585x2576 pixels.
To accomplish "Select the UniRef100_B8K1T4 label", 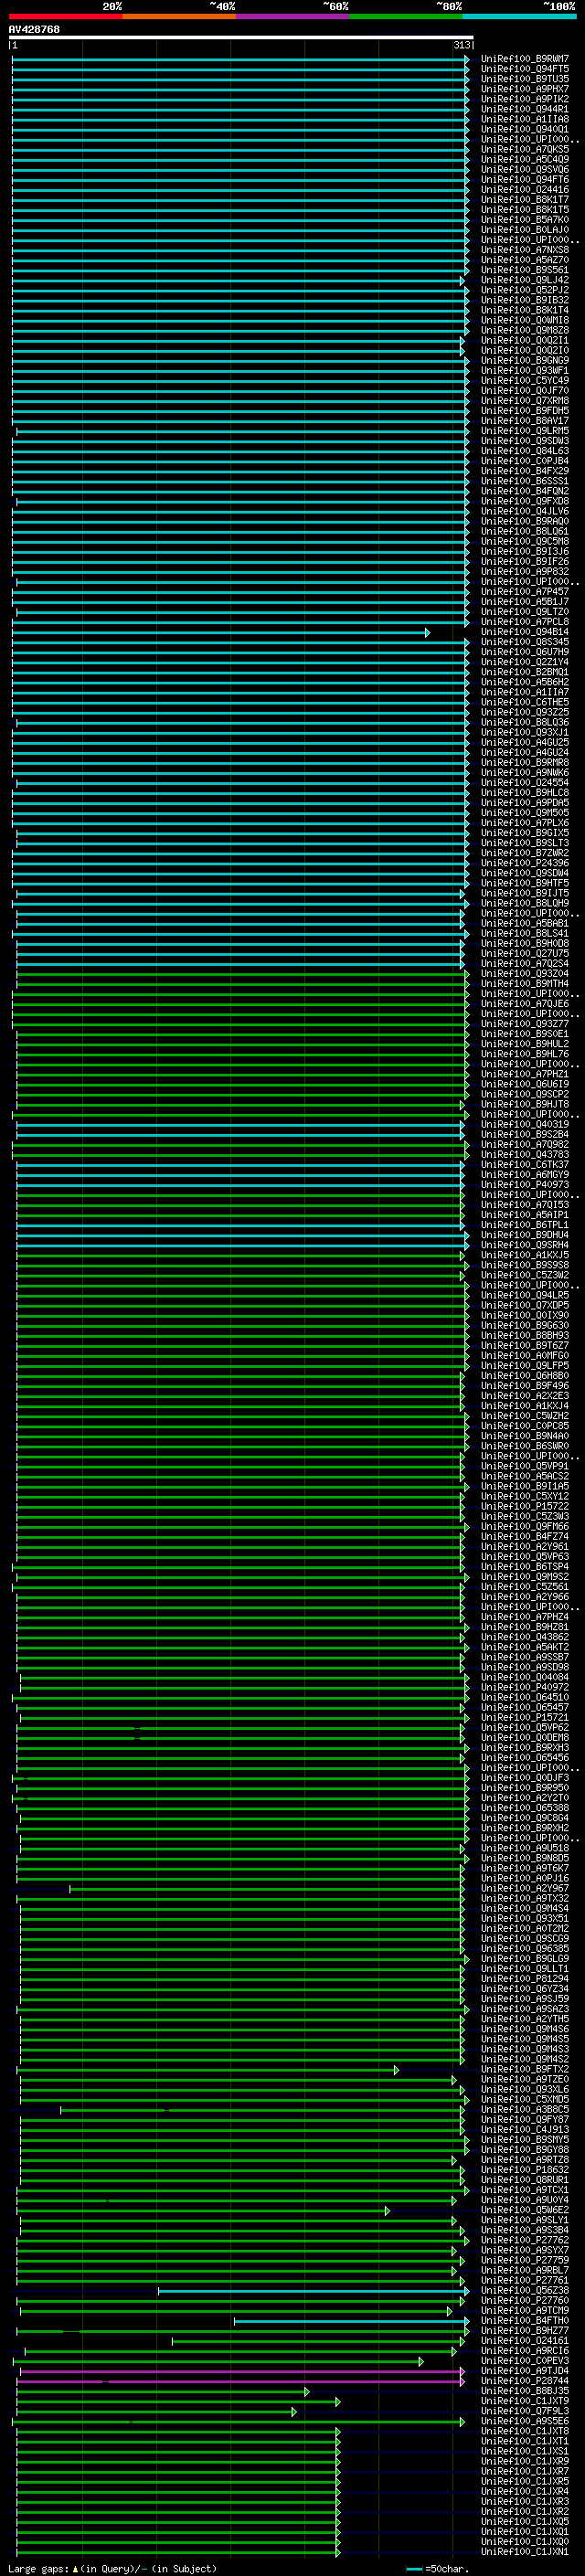I will click(525, 310).
